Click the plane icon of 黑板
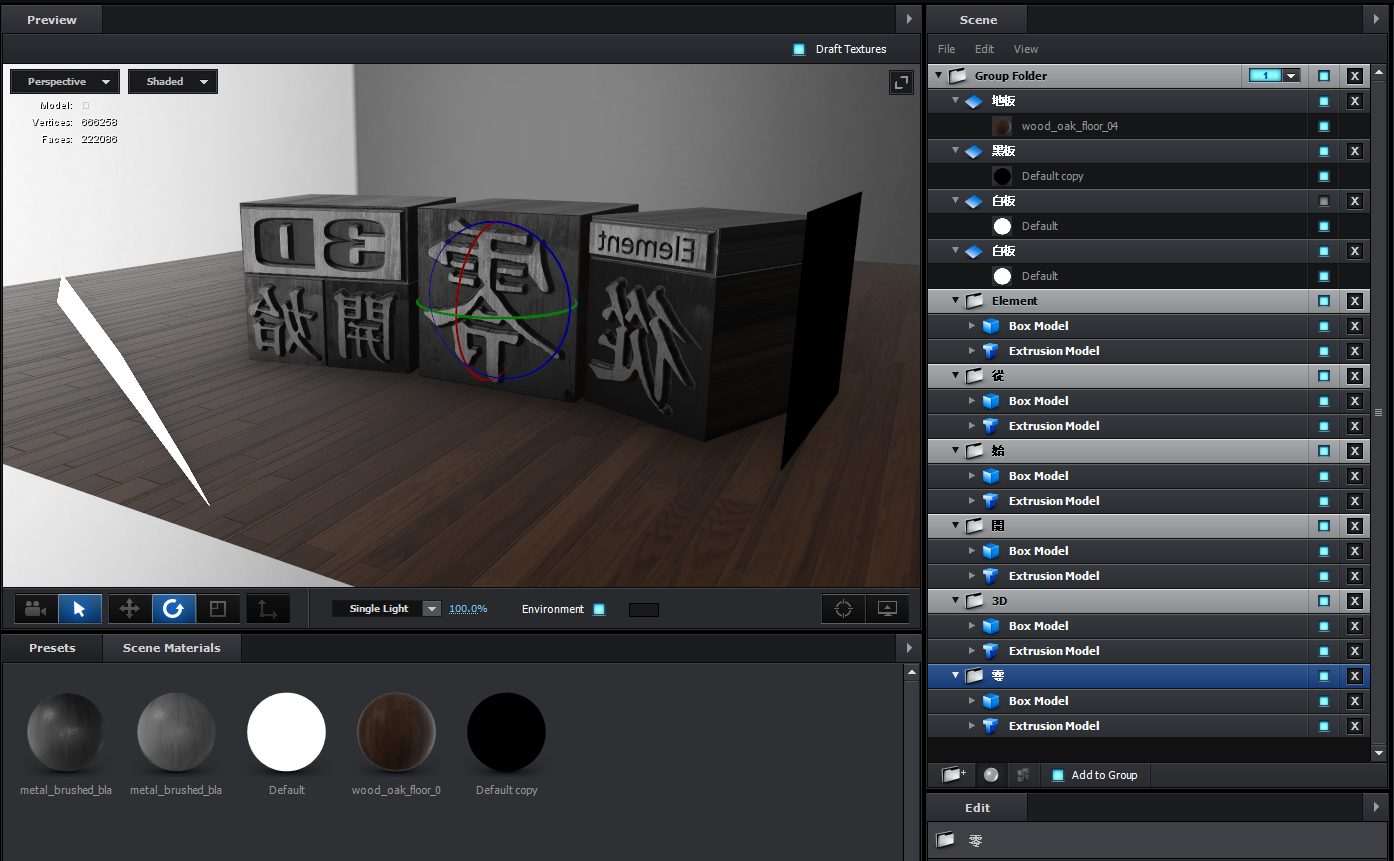Viewport: 1394px width, 861px height. click(975, 151)
